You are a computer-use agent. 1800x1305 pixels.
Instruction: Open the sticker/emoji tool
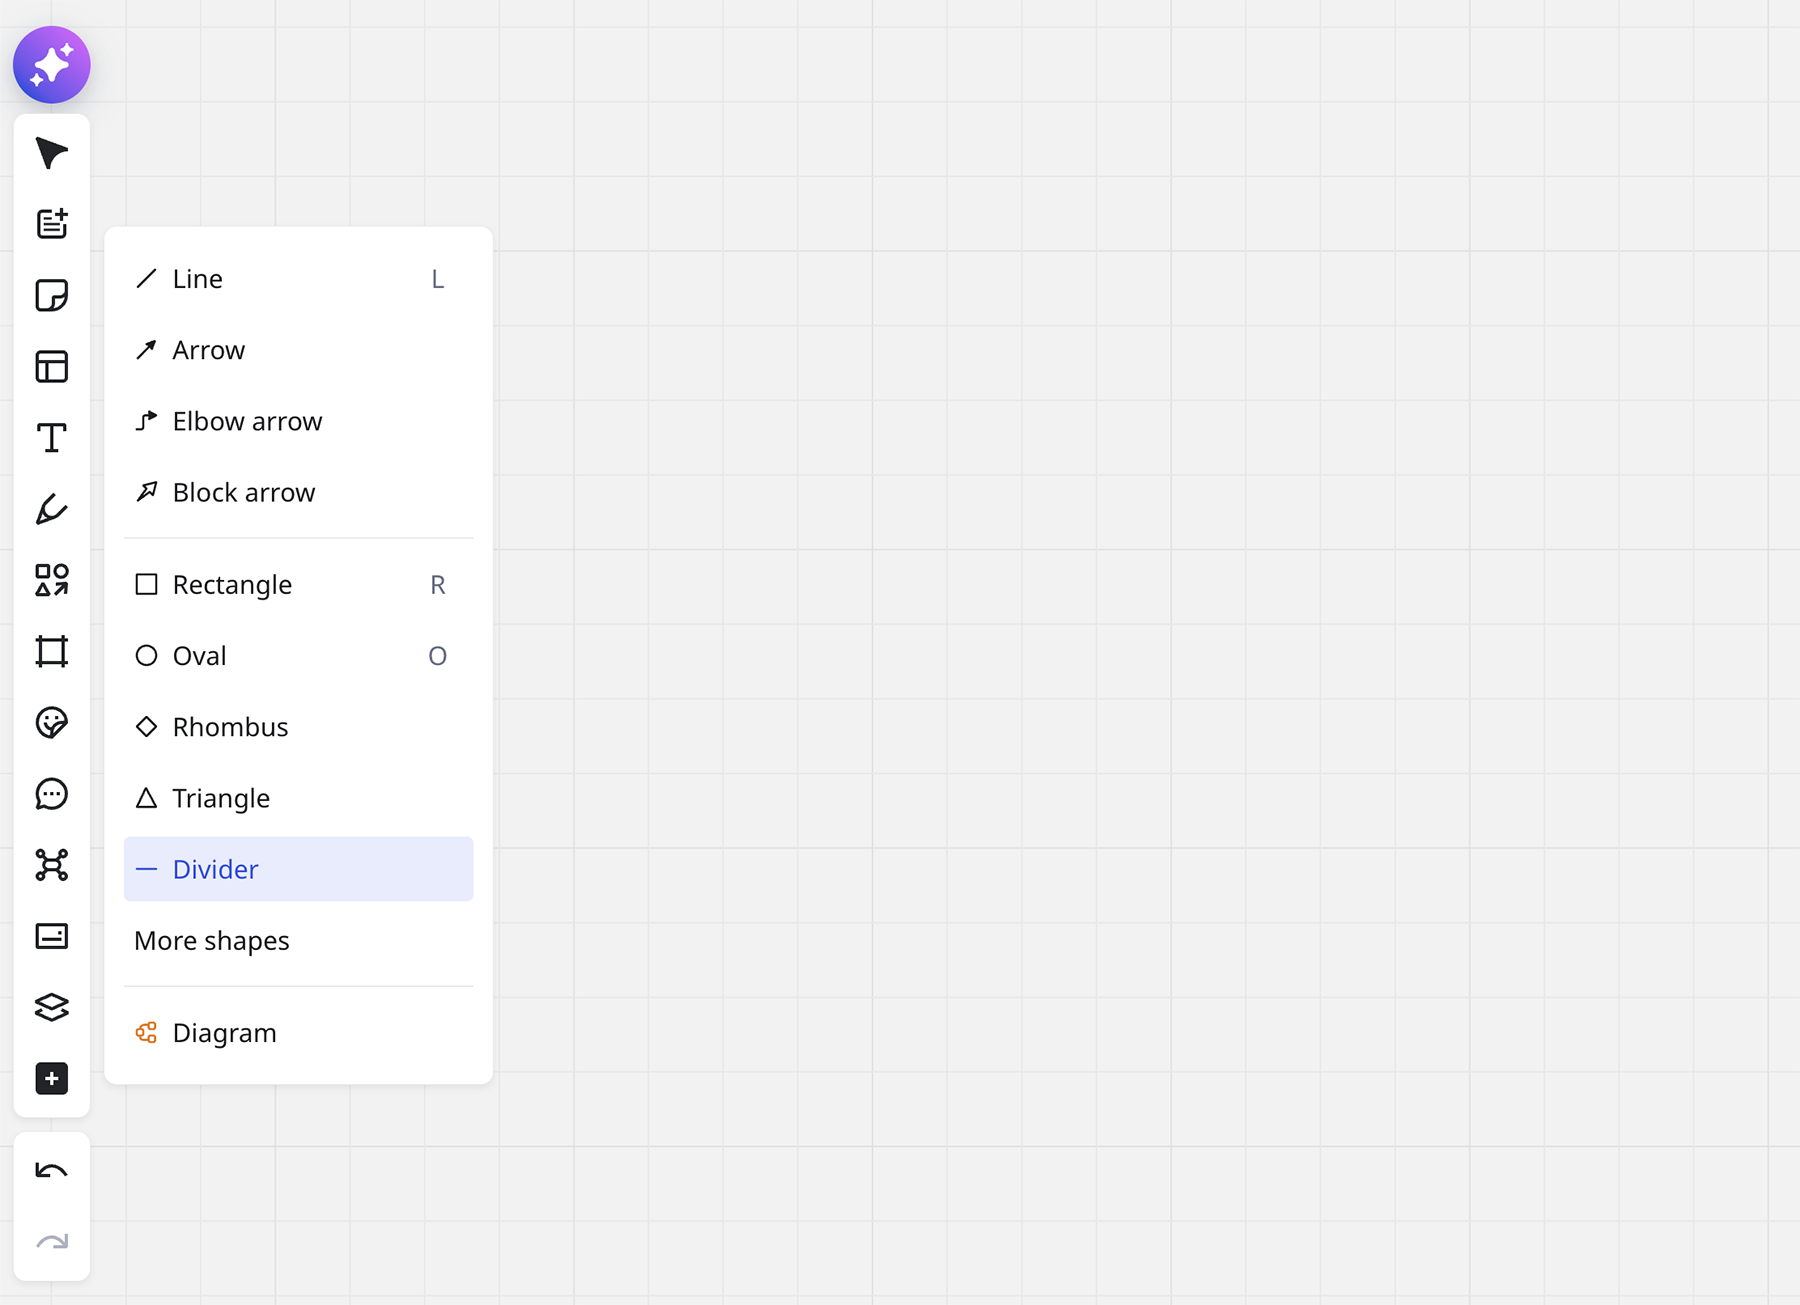click(51, 723)
